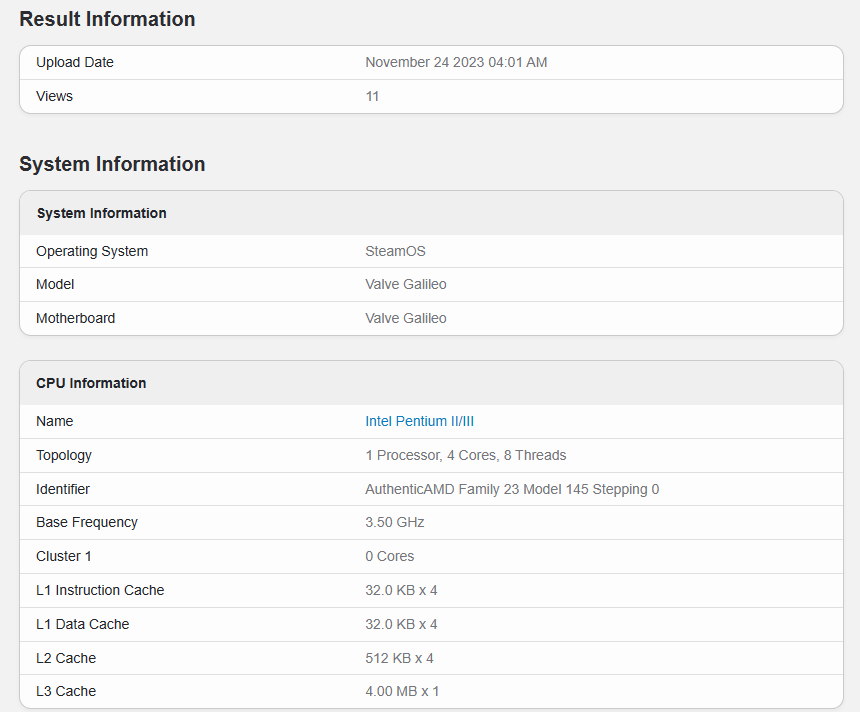Click the System Information page heading
Image resolution: width=860 pixels, height=712 pixels.
pos(112,164)
